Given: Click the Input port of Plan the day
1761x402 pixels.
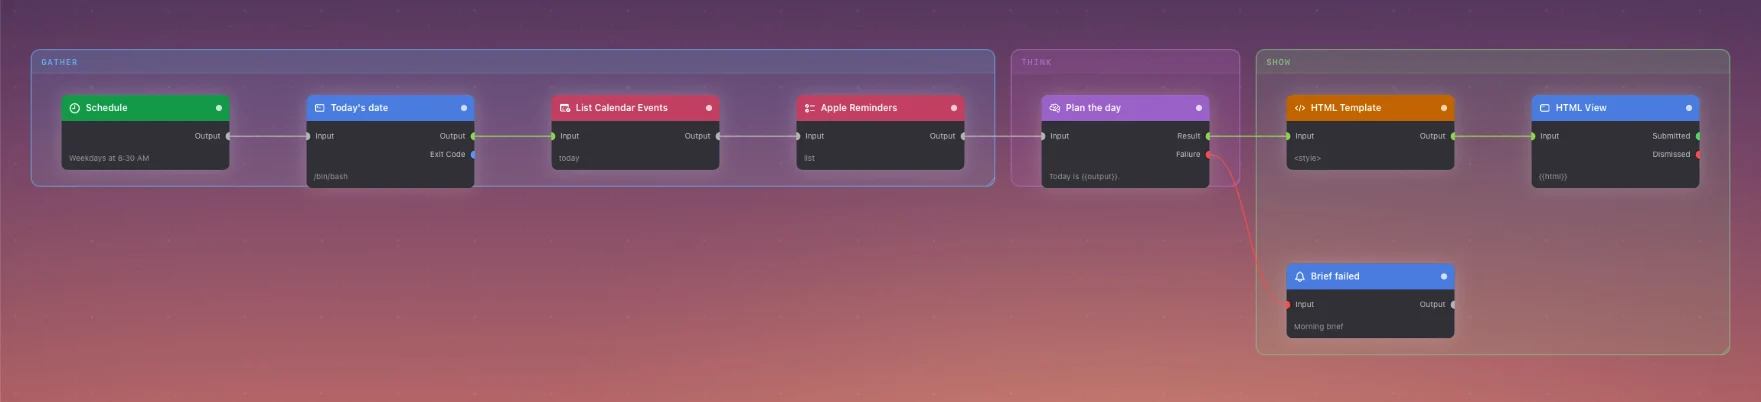Looking at the screenshot, I should click(x=1043, y=136).
